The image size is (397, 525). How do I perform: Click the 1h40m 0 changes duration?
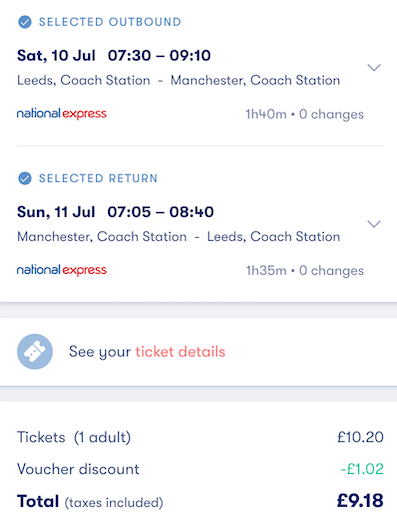pyautogui.click(x=305, y=114)
